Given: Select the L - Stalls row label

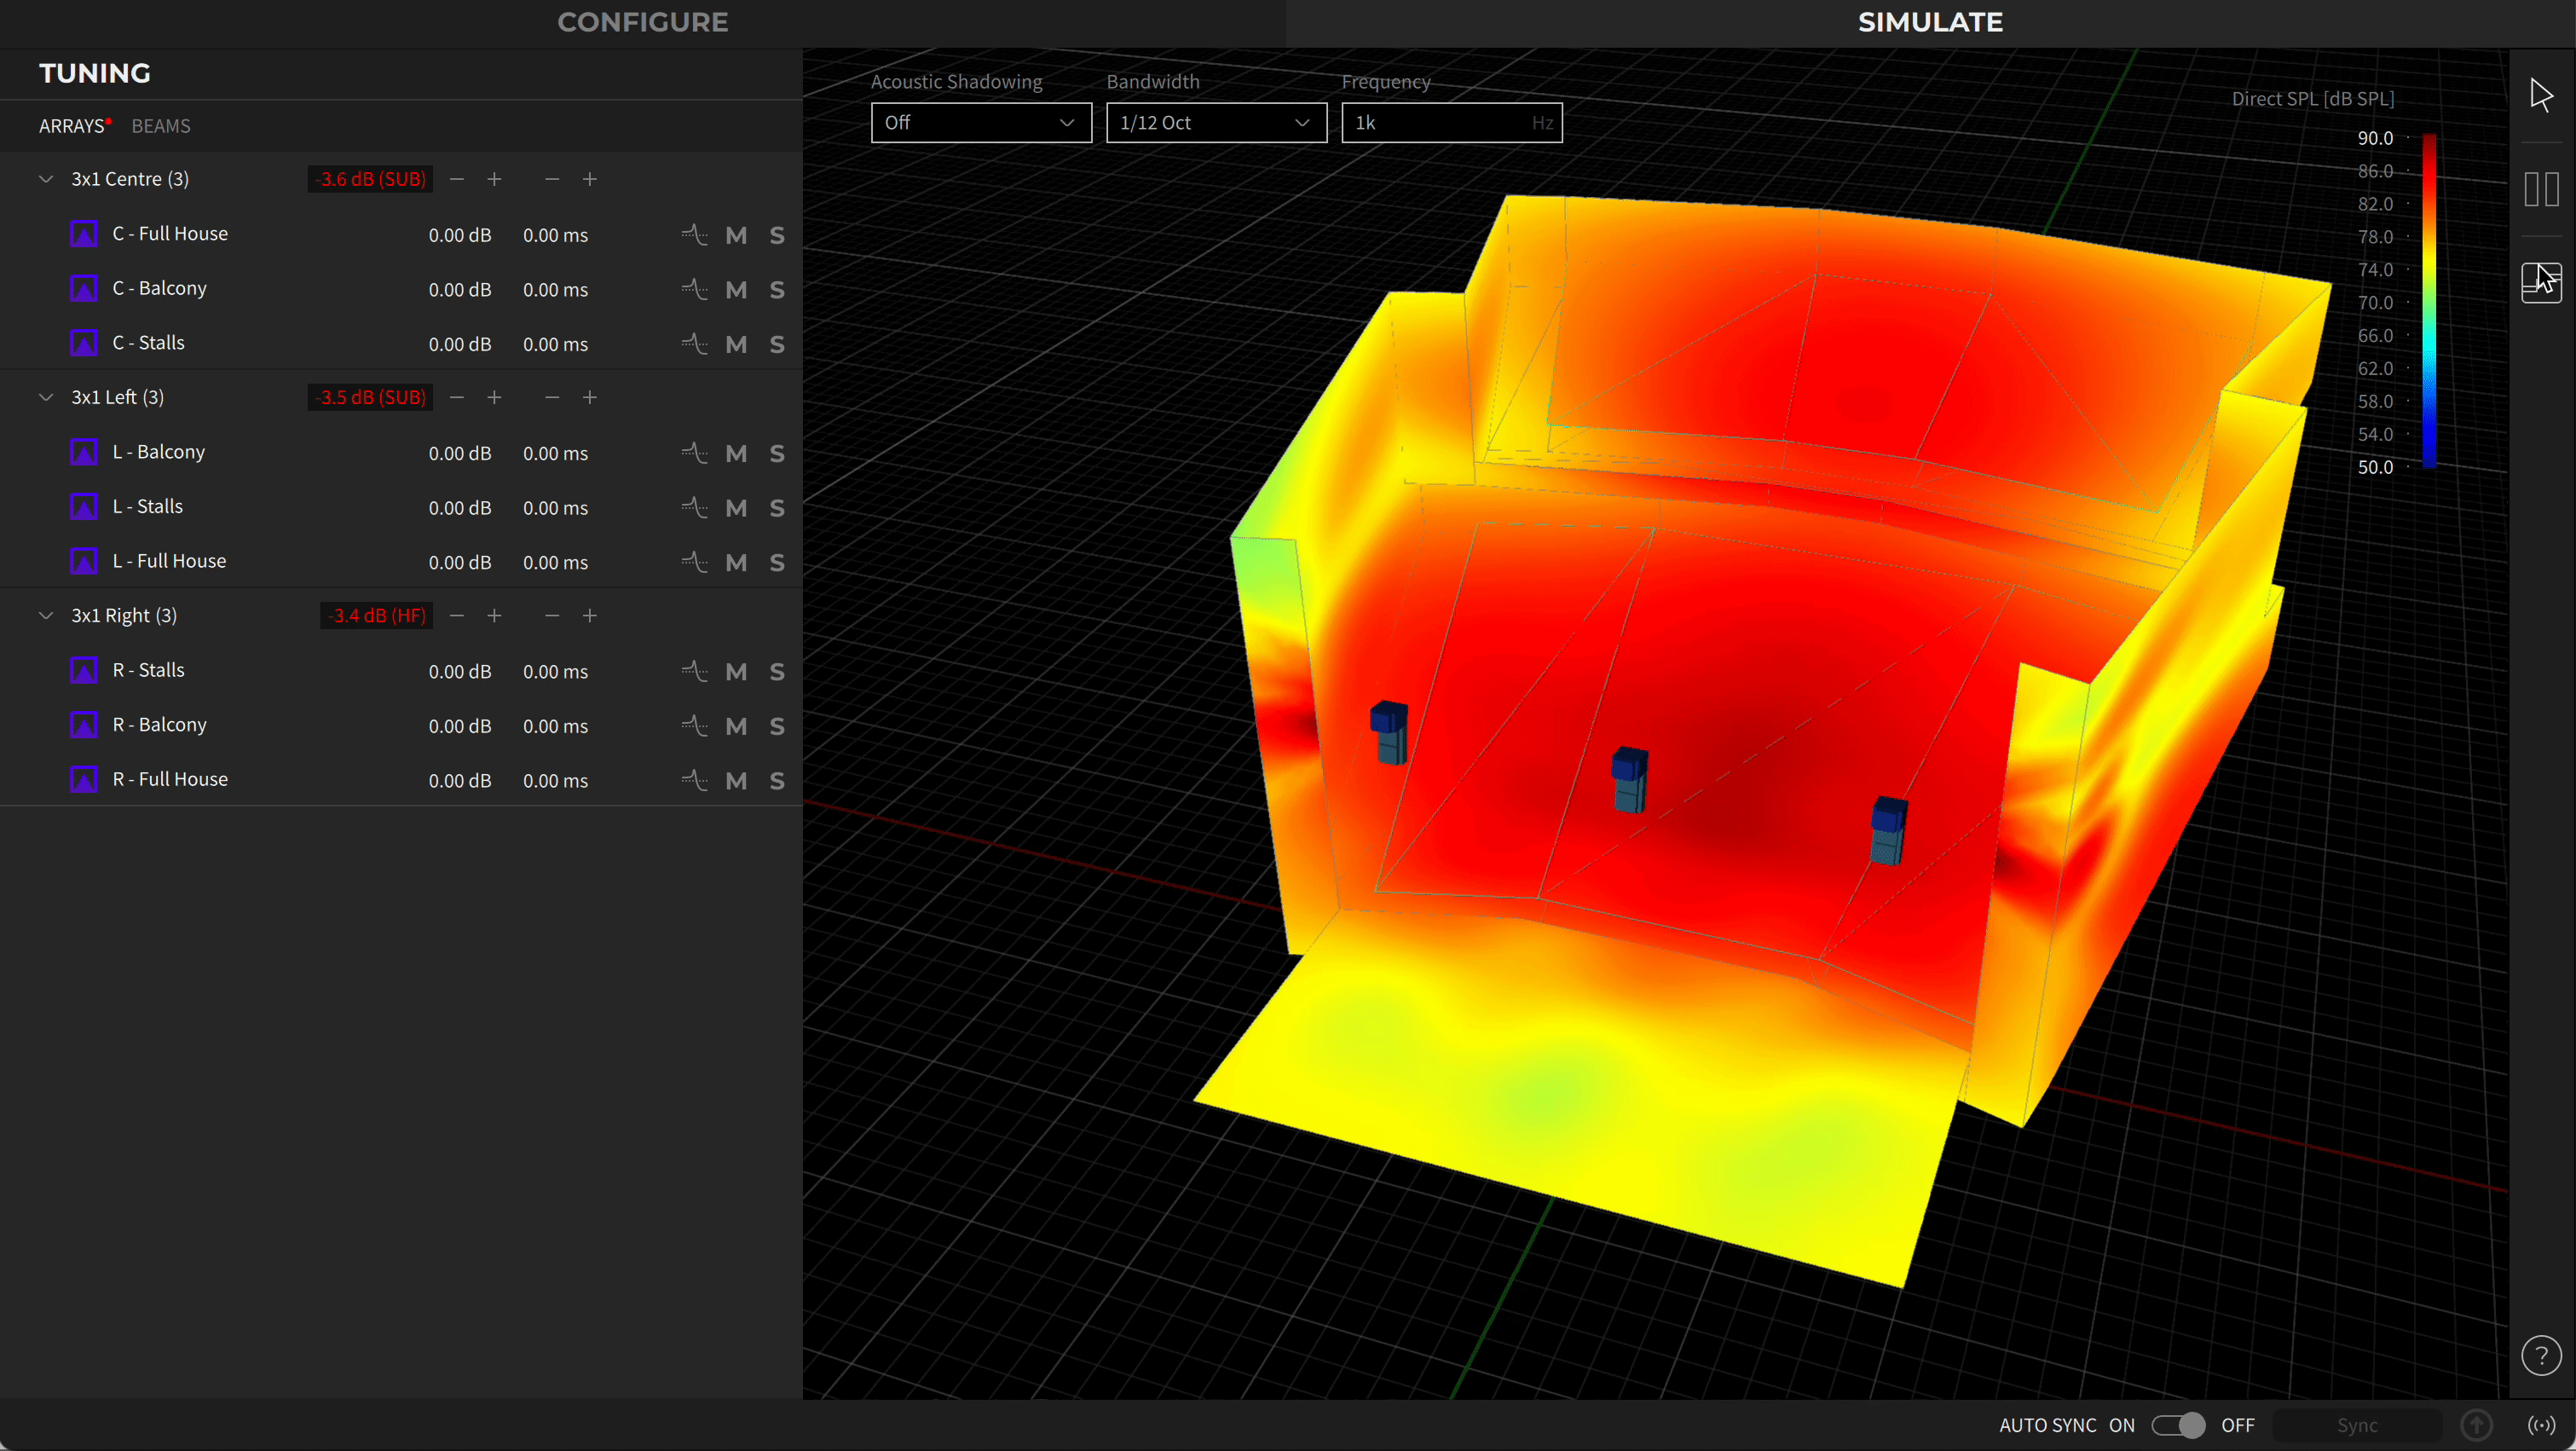Looking at the screenshot, I should [148, 506].
